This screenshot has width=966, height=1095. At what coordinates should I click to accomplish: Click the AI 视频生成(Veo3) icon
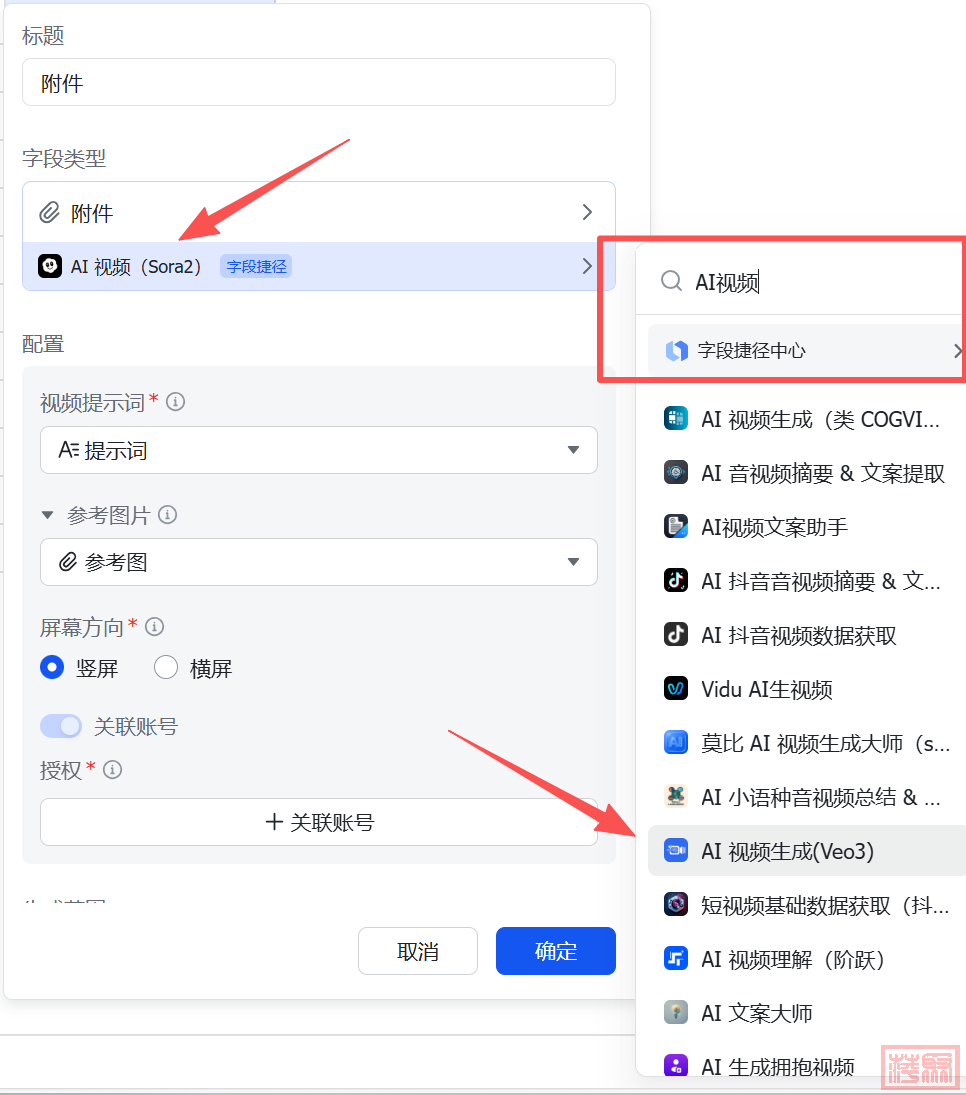pos(676,851)
